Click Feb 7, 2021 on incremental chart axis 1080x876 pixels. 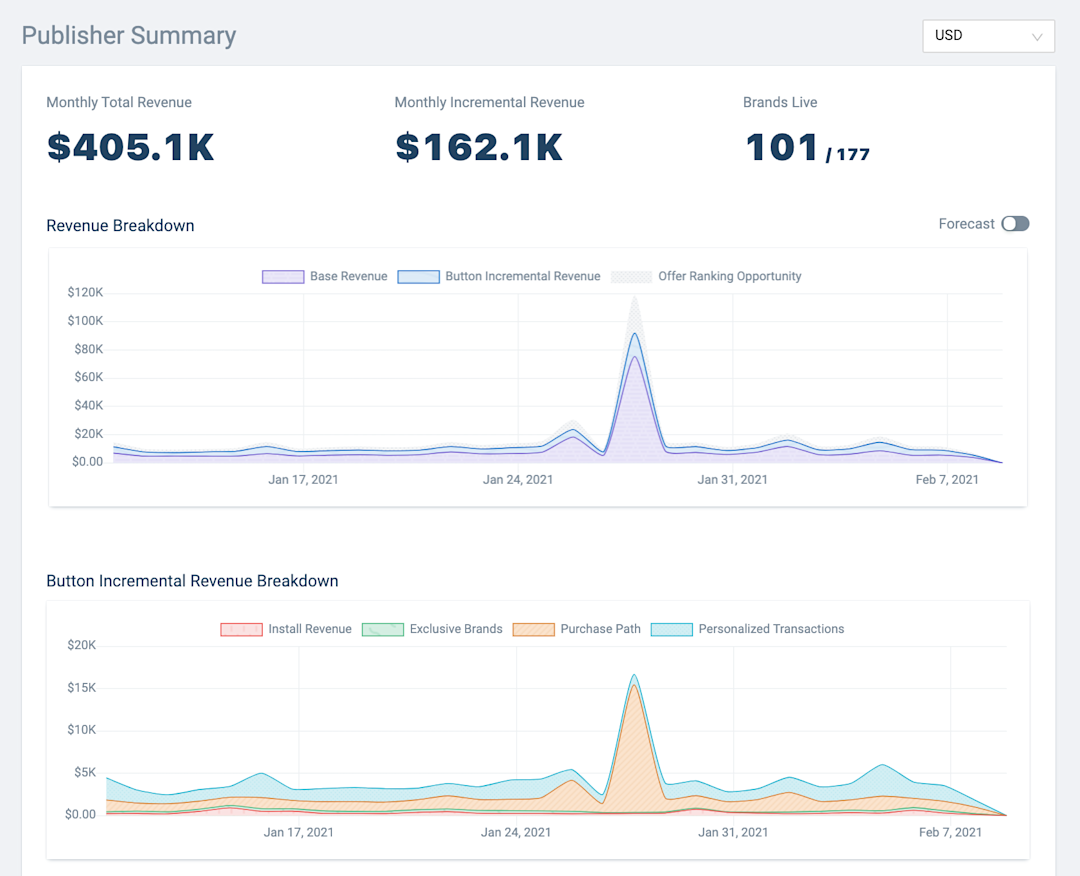tap(951, 833)
